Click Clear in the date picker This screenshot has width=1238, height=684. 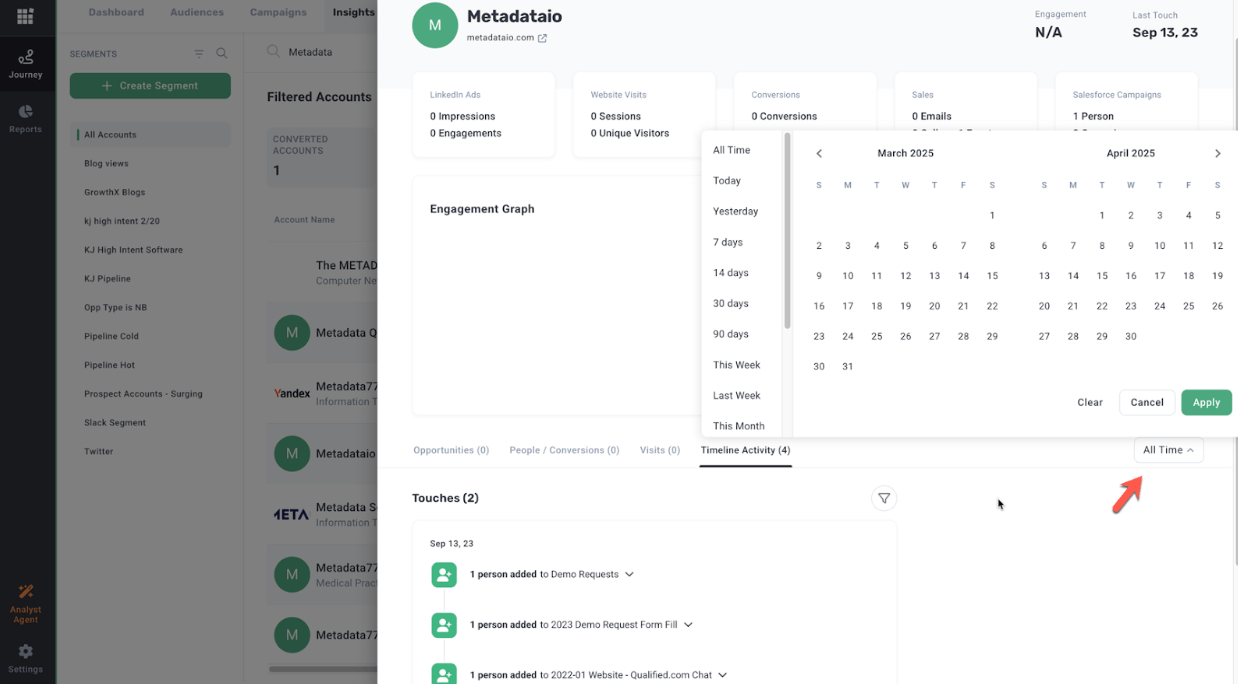point(1090,402)
